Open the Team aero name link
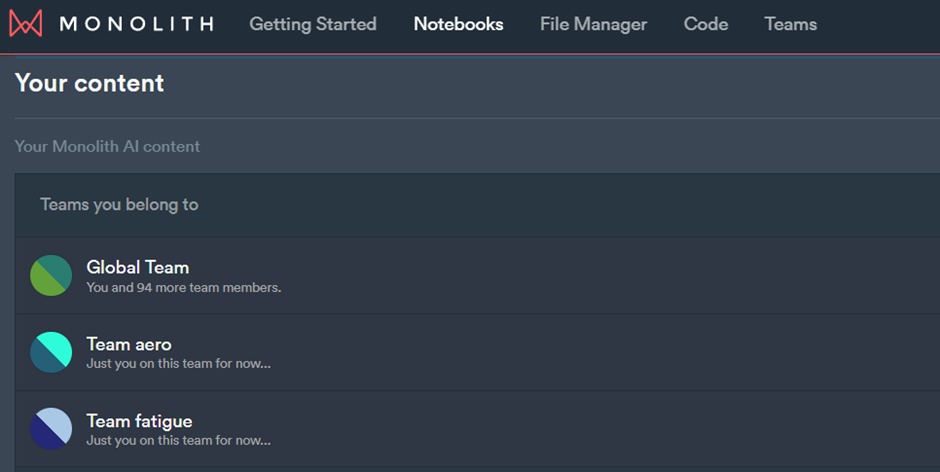Screen dimensions: 940x472 129,344
